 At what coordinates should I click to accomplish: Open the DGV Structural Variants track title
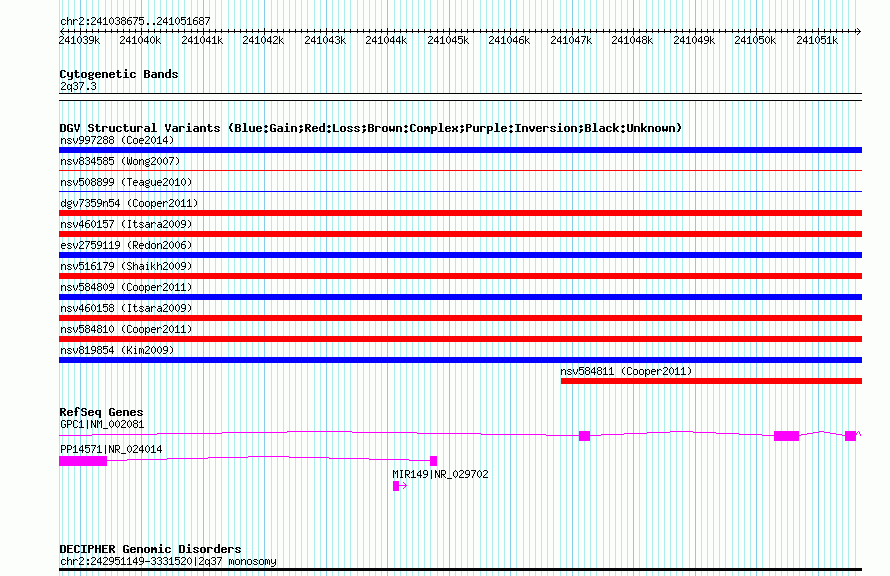coord(370,128)
